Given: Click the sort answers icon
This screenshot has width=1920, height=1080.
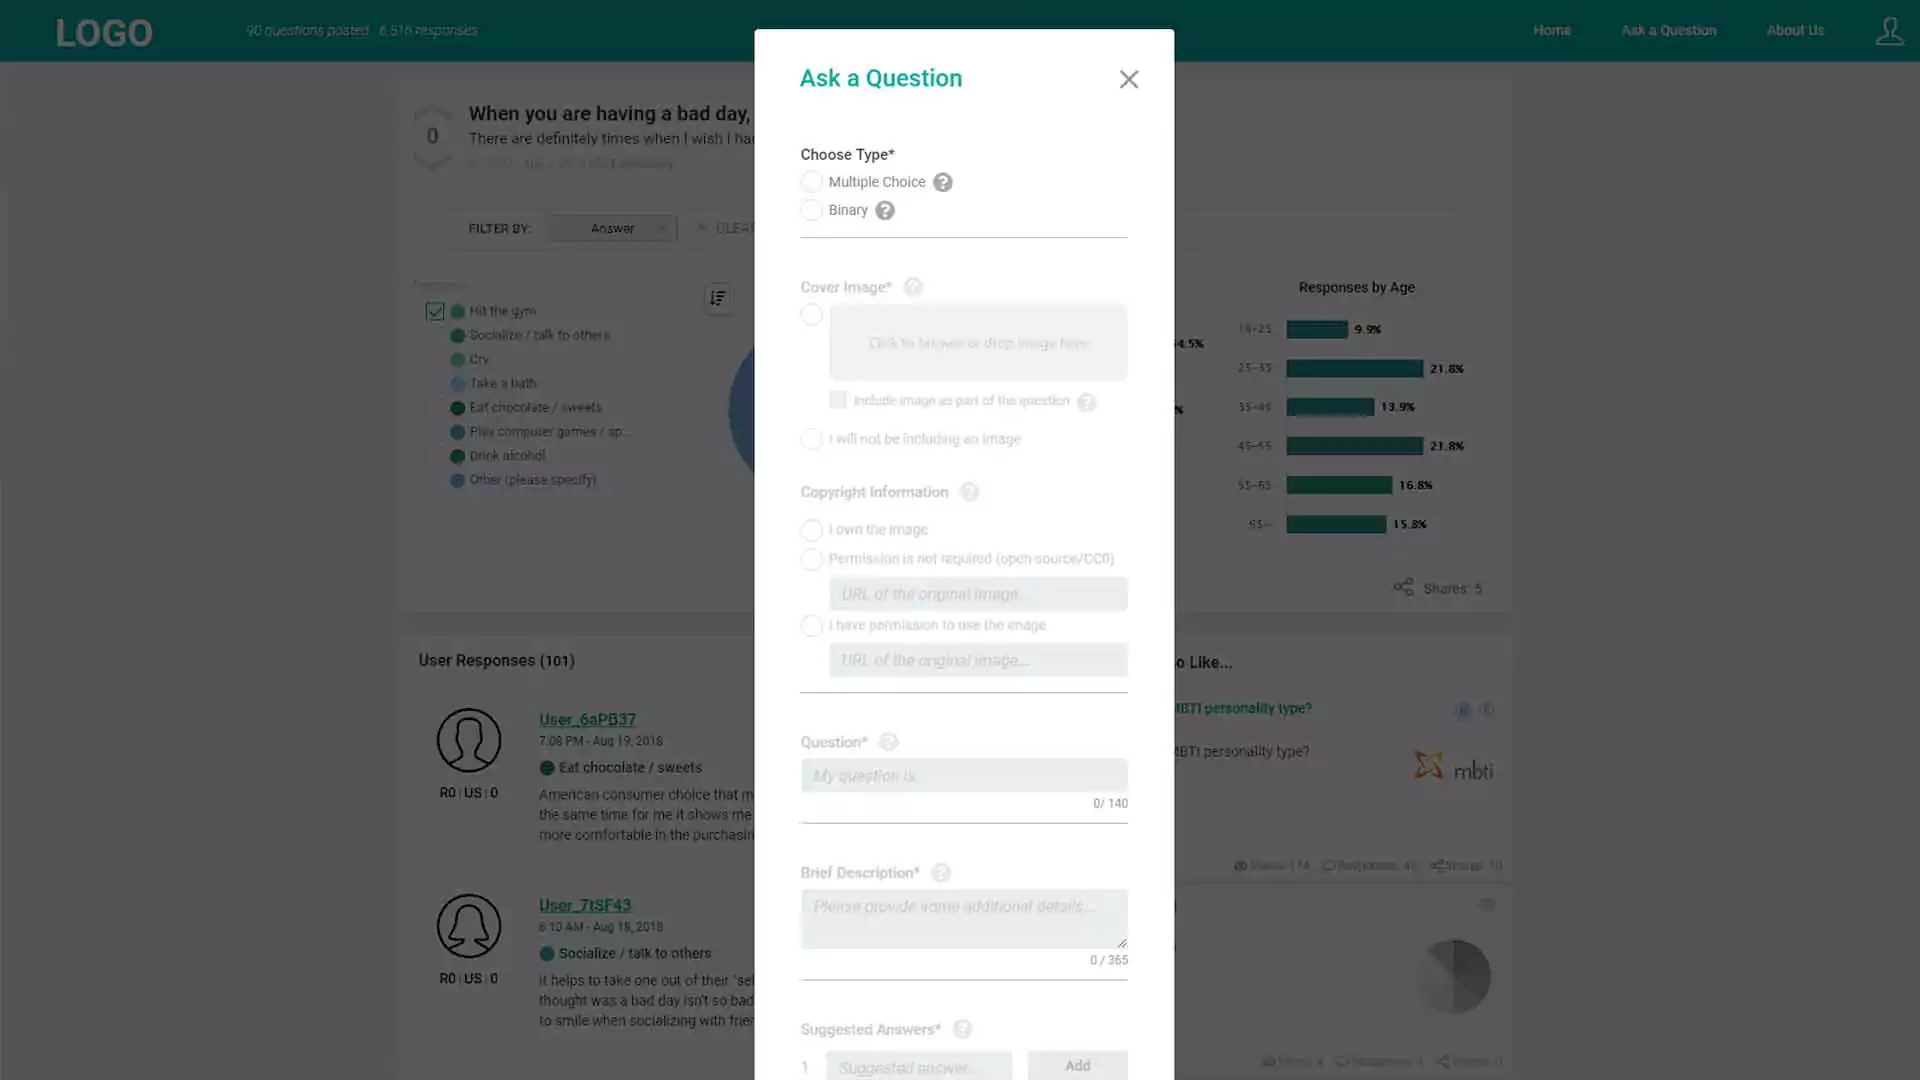Looking at the screenshot, I should click(717, 298).
